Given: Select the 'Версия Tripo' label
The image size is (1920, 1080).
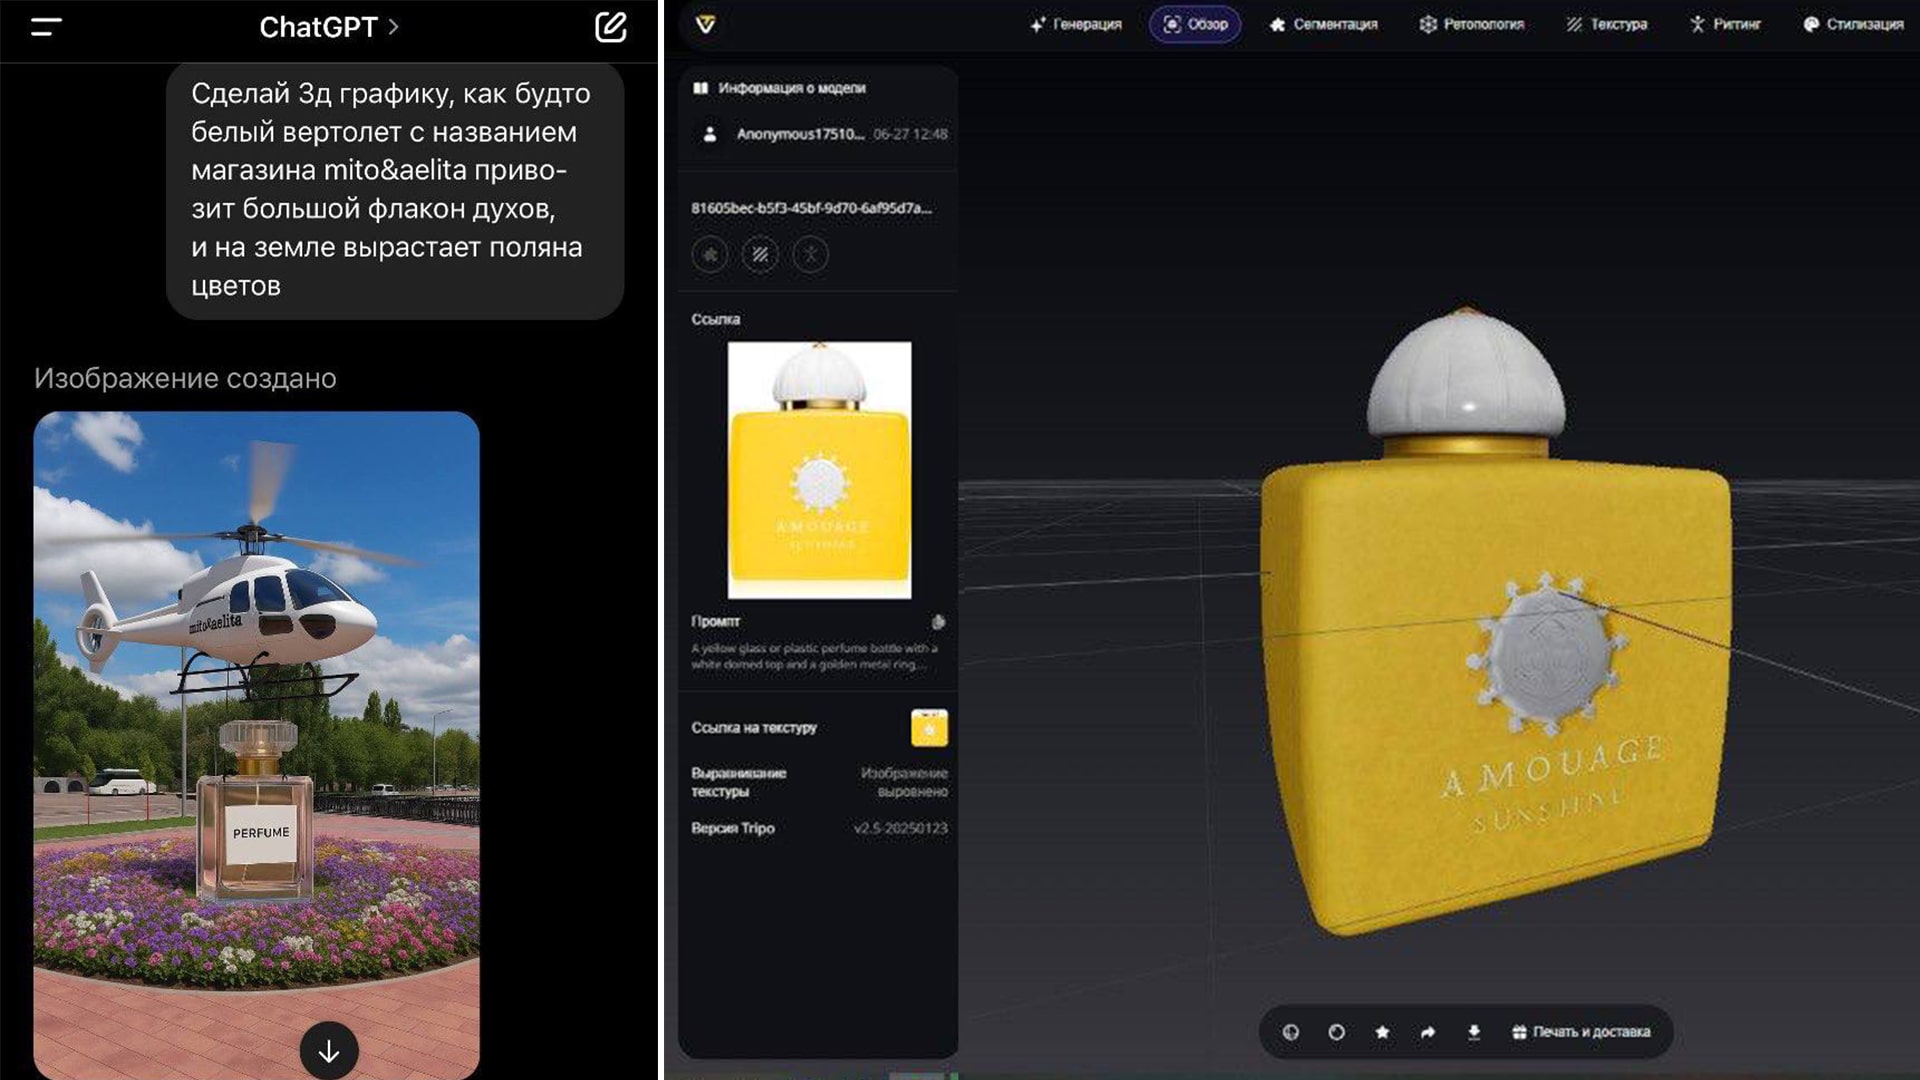Looking at the screenshot, I should 732,828.
